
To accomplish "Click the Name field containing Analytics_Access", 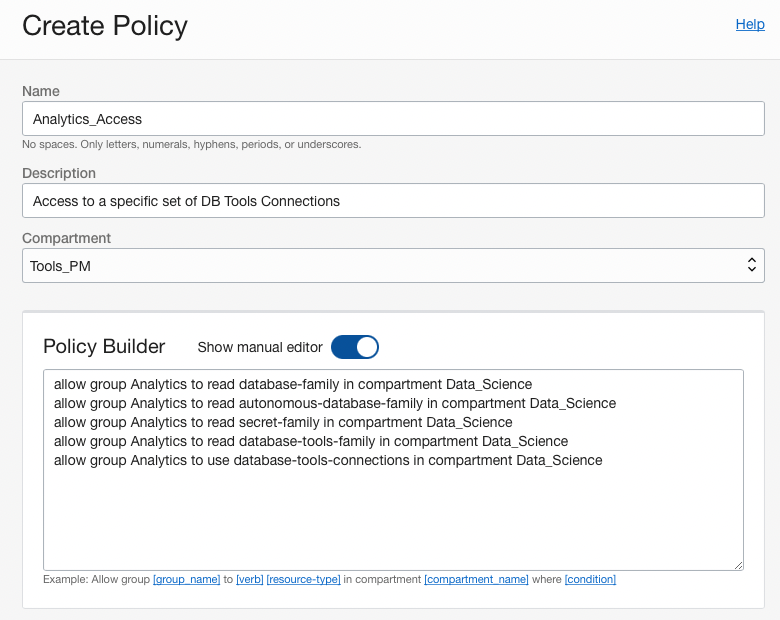I will (x=393, y=119).
